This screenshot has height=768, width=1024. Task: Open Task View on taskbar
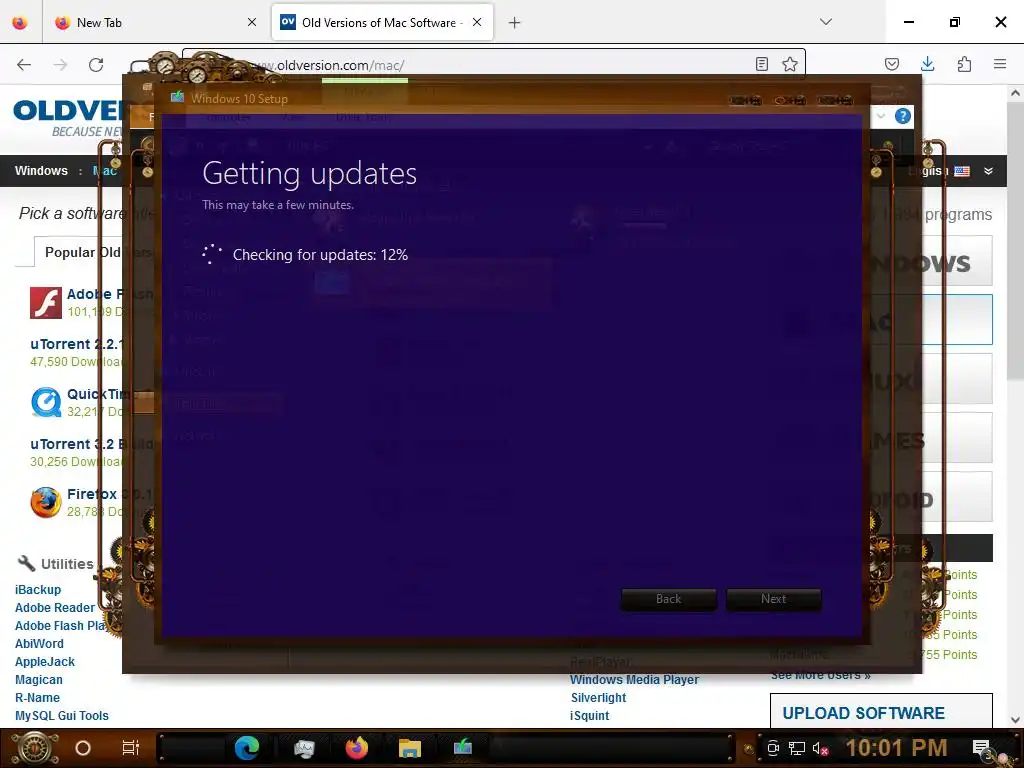point(131,748)
